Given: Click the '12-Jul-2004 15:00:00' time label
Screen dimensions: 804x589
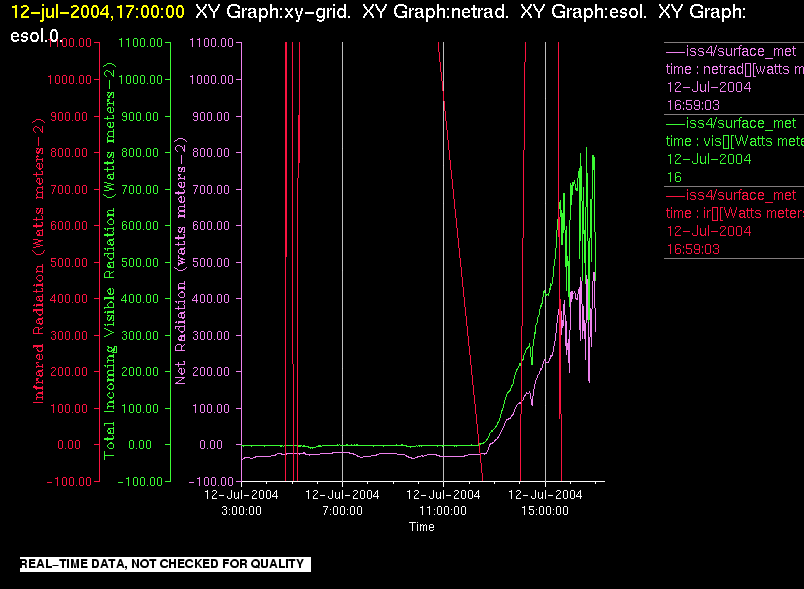Looking at the screenshot, I should (545, 502).
